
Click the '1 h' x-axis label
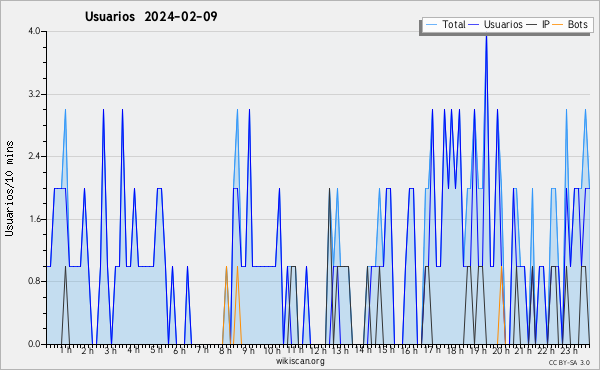[65, 350]
